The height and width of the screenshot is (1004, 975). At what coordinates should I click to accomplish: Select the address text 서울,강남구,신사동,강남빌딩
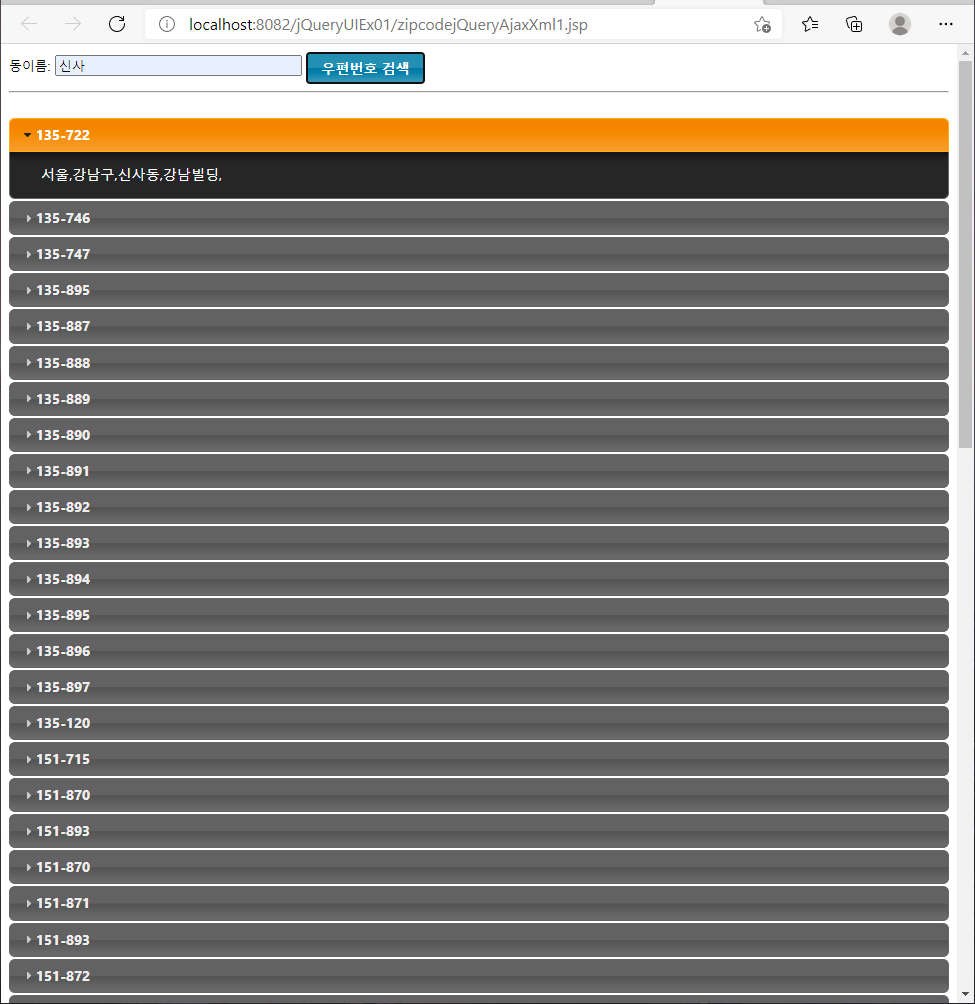coord(131,174)
